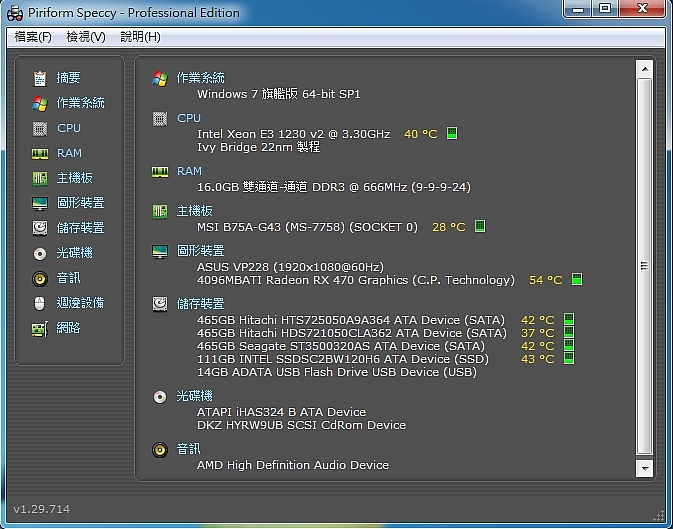The width and height of the screenshot is (673, 529).
Task: Click the CPU temperature 40 °C value
Action: point(421,134)
